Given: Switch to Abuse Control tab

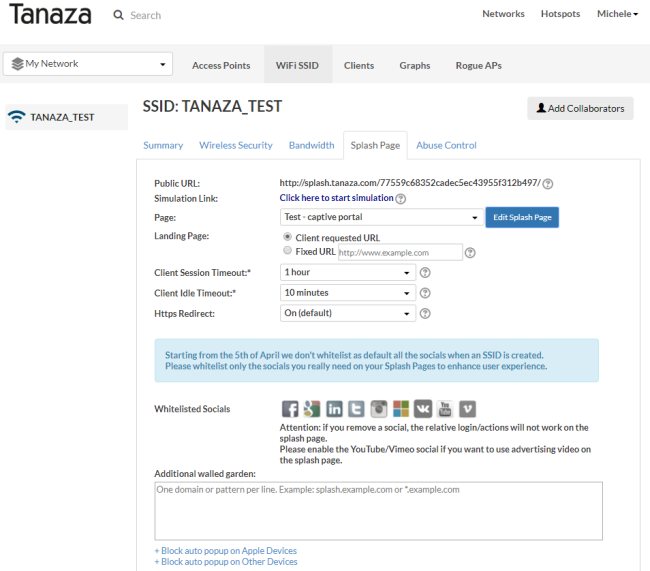Looking at the screenshot, I should [x=446, y=145].
